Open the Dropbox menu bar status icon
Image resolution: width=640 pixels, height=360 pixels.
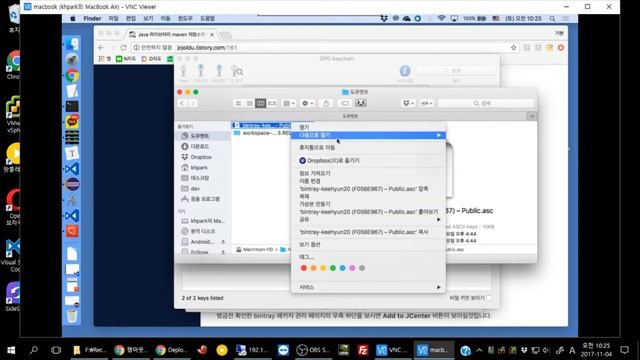384,18
